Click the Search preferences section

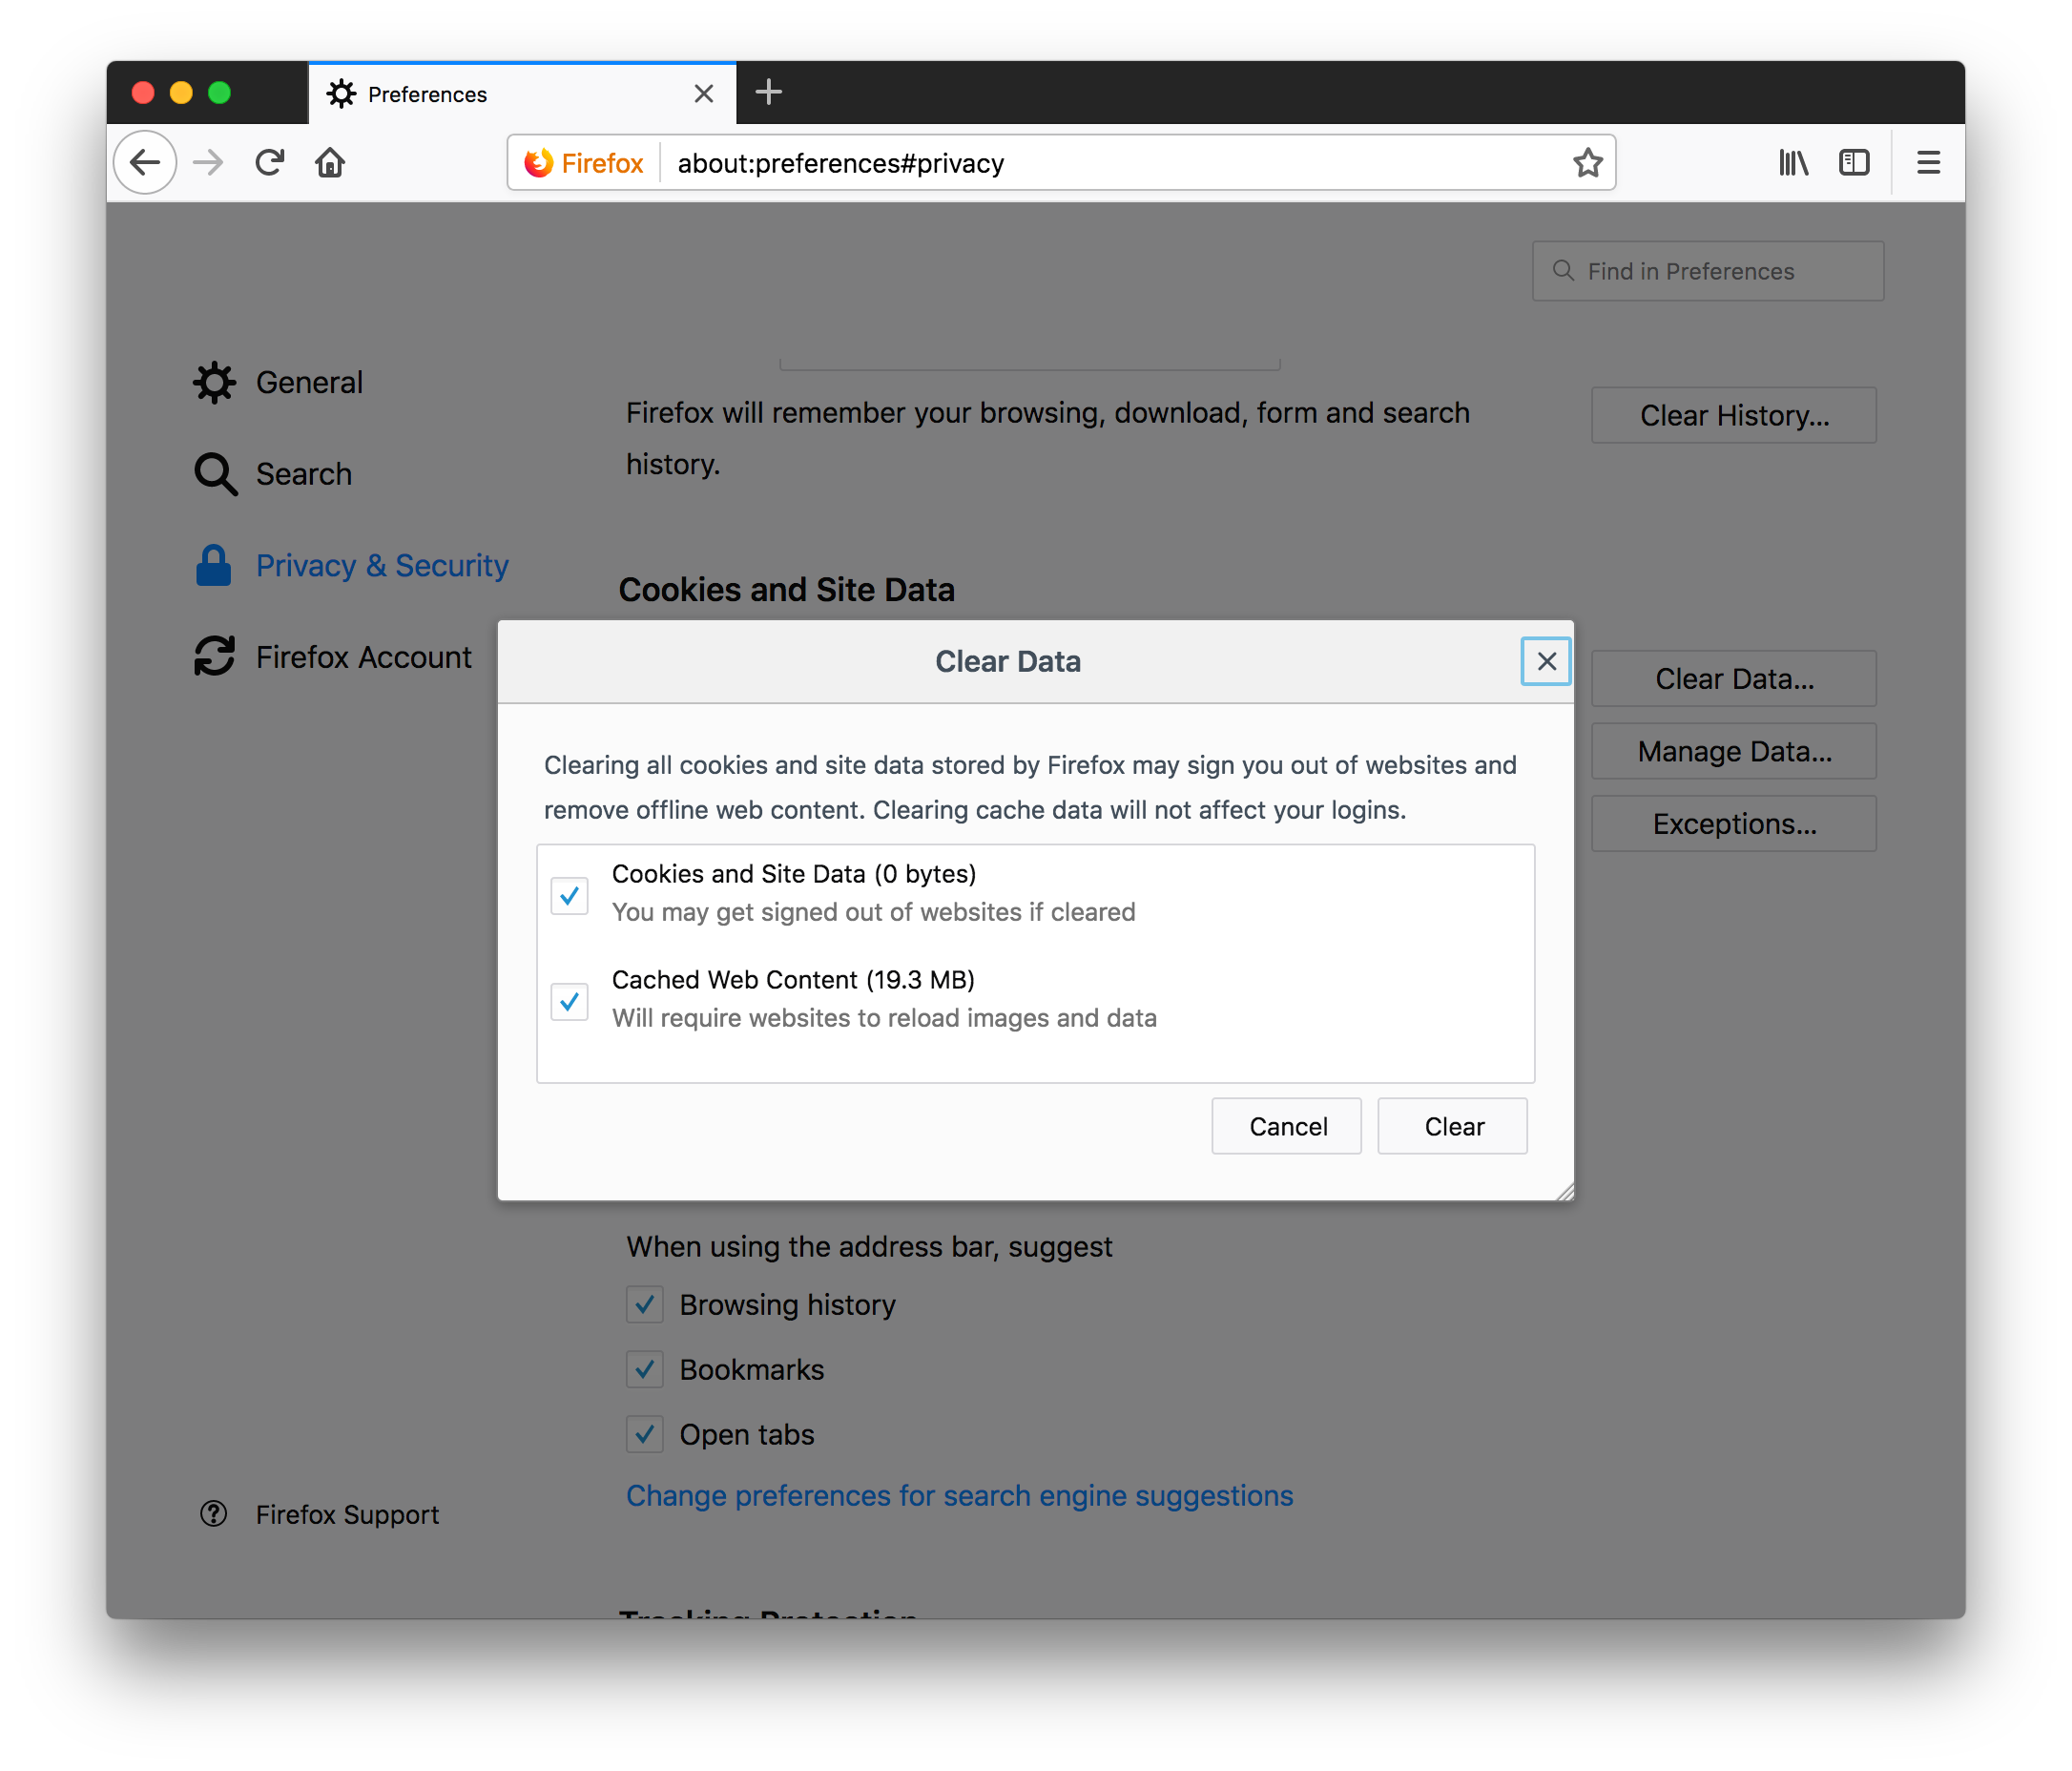pos(302,472)
